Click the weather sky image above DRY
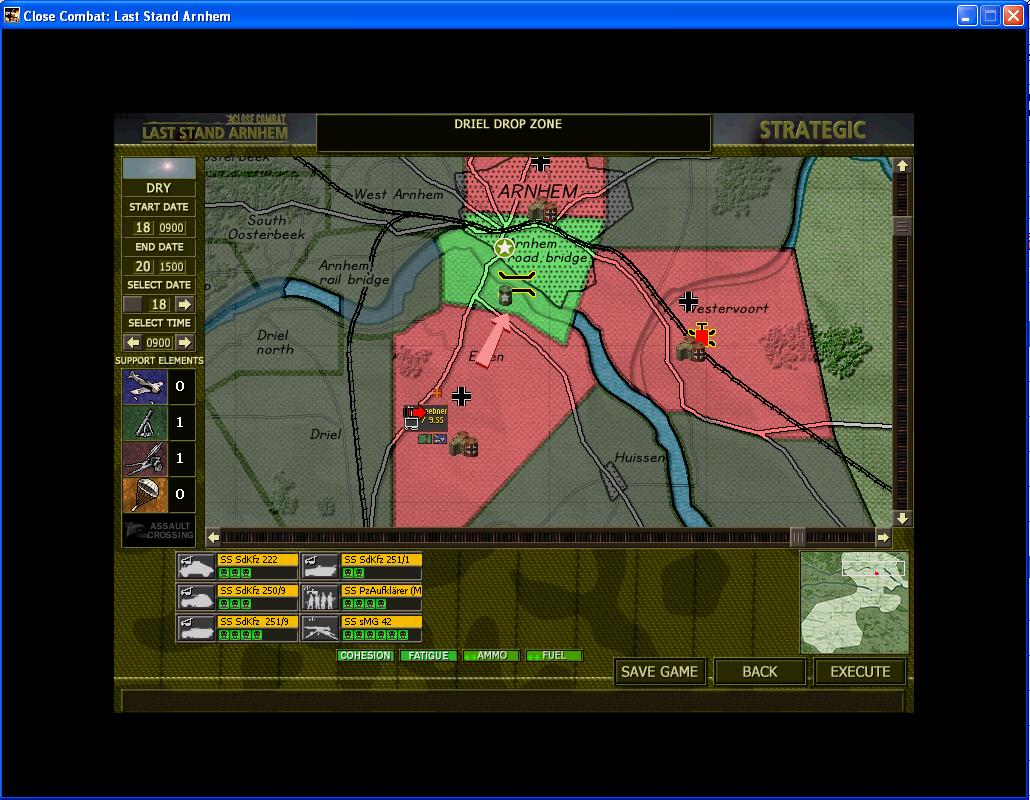 click(x=159, y=168)
